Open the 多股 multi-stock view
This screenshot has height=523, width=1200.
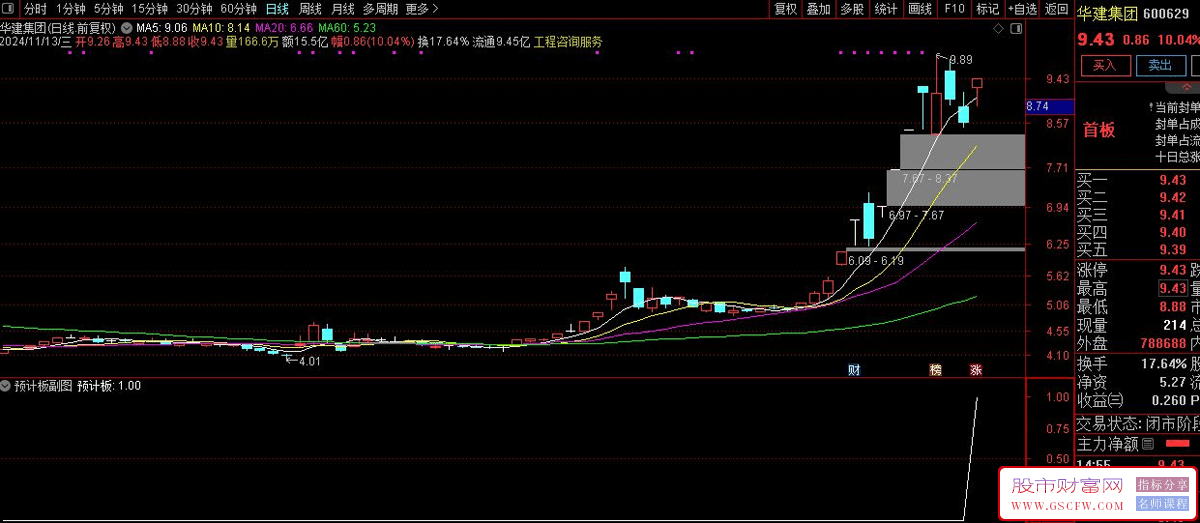[x=852, y=9]
